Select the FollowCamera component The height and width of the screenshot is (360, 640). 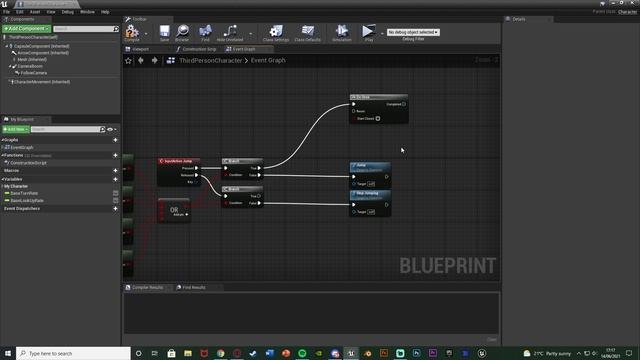point(33,73)
